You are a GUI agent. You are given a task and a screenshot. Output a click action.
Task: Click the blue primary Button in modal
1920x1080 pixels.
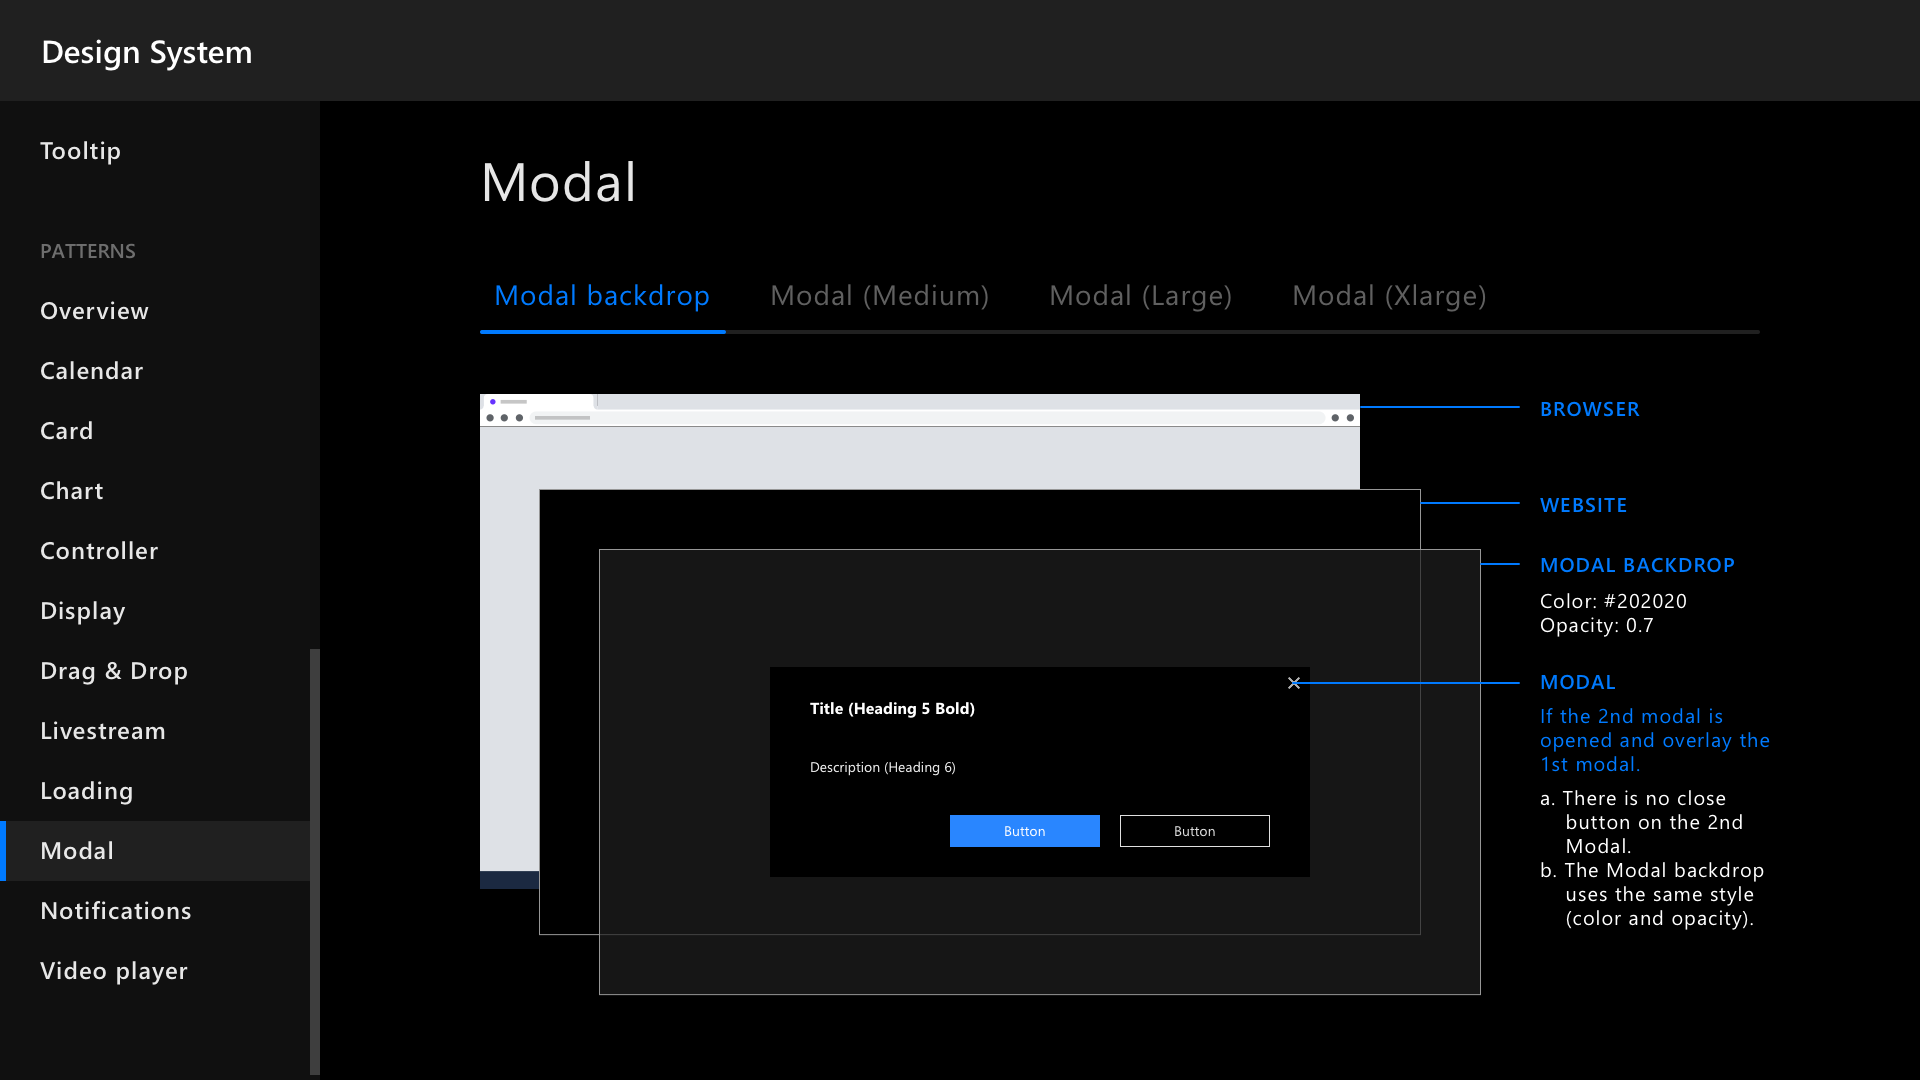click(x=1024, y=831)
